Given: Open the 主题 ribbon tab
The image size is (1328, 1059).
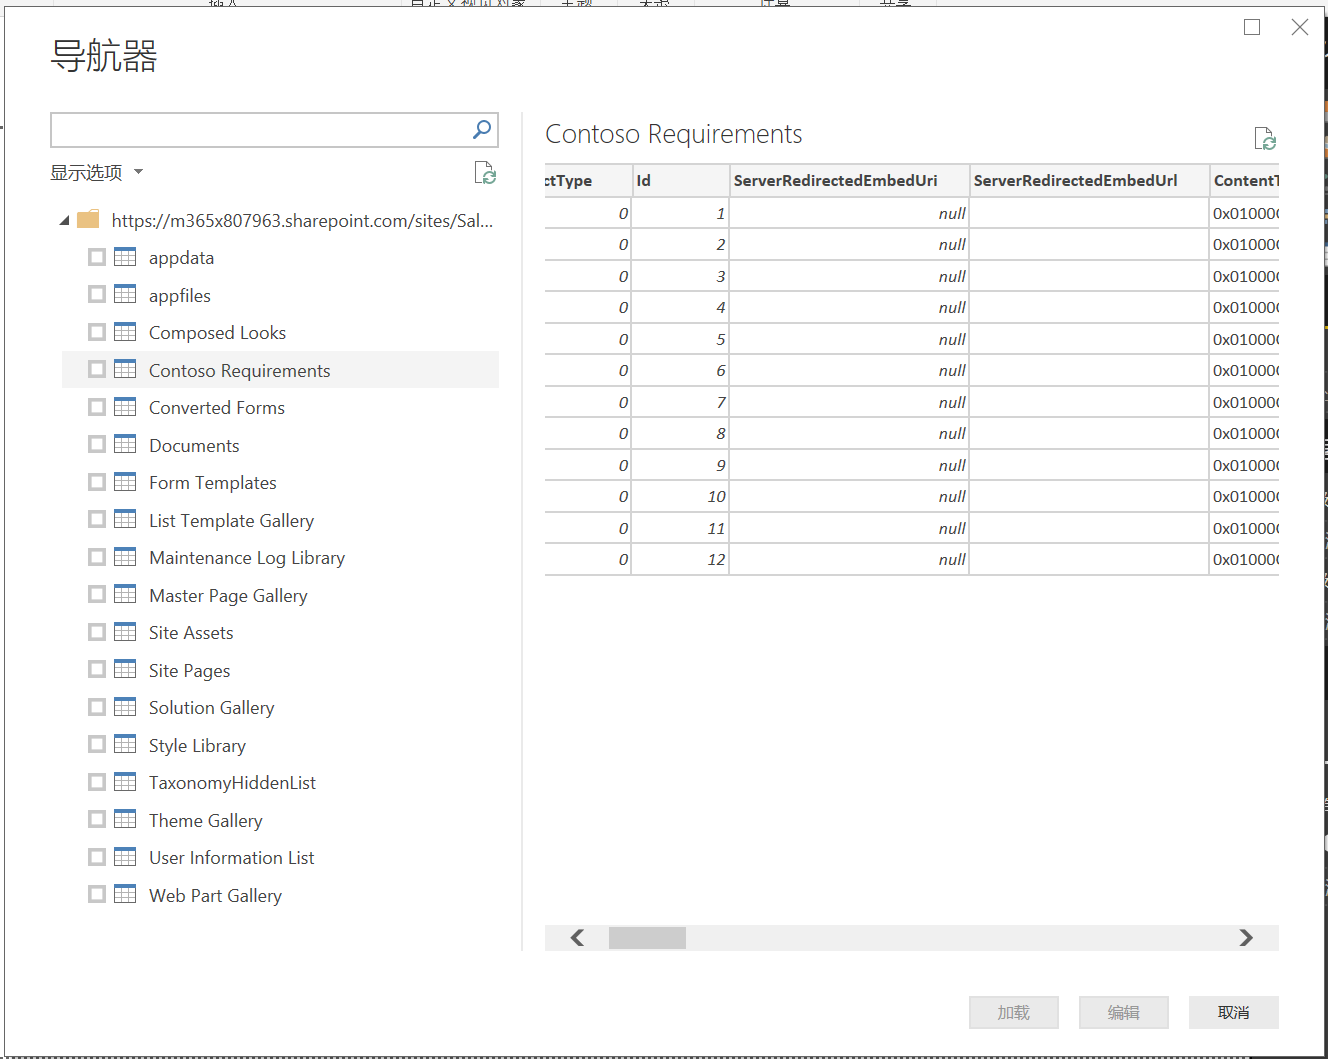Looking at the screenshot, I should (578, 4).
